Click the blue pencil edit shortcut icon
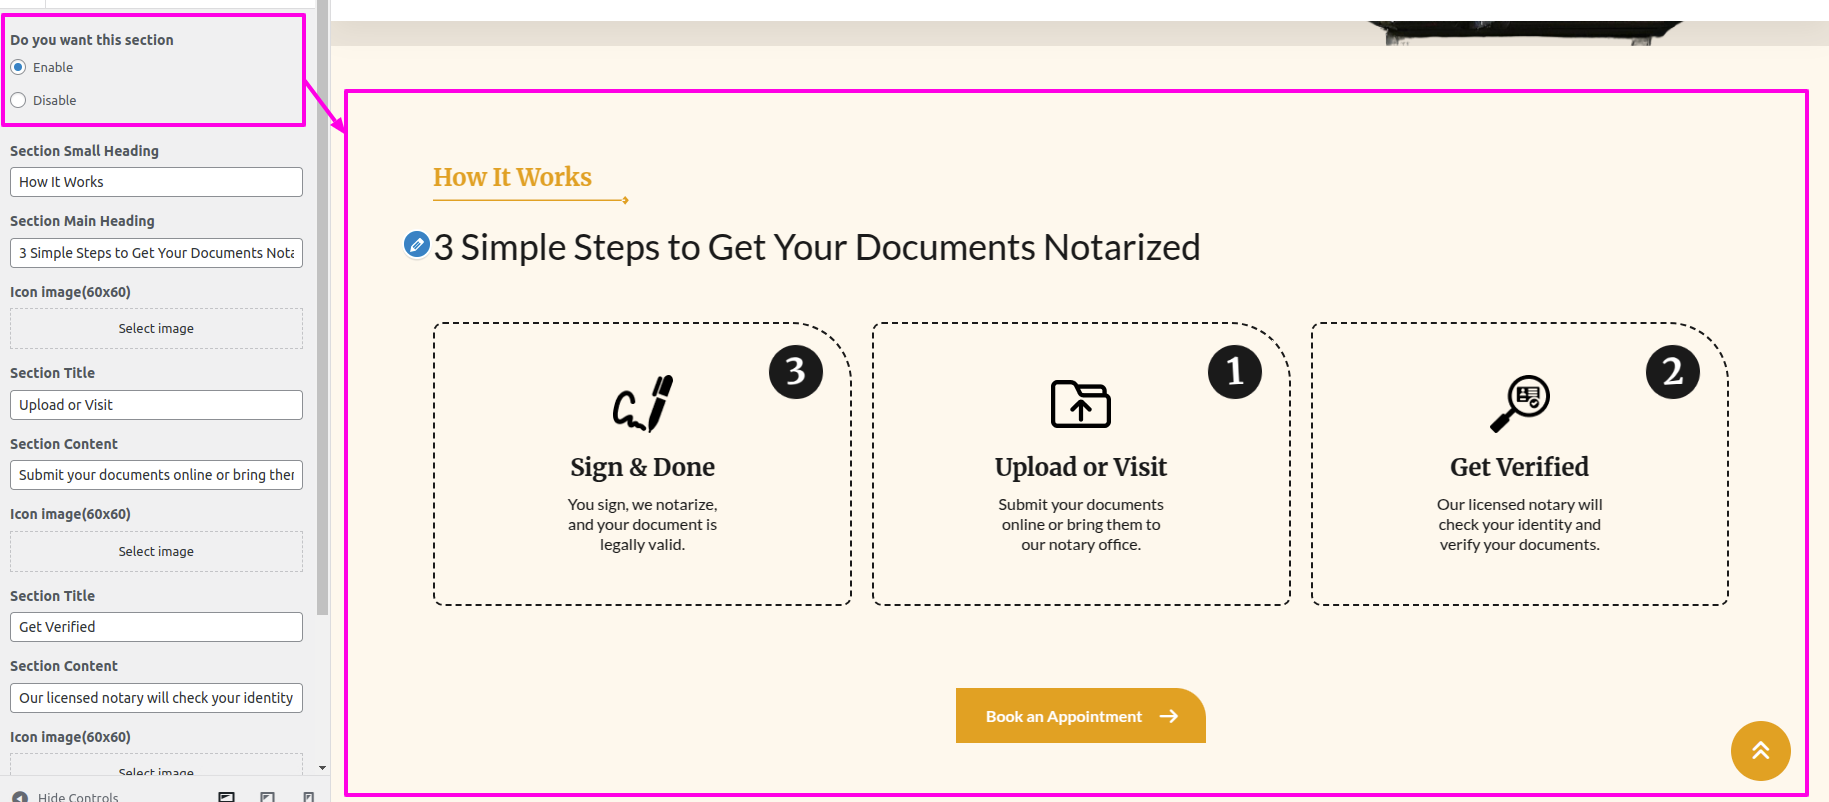 (x=416, y=244)
